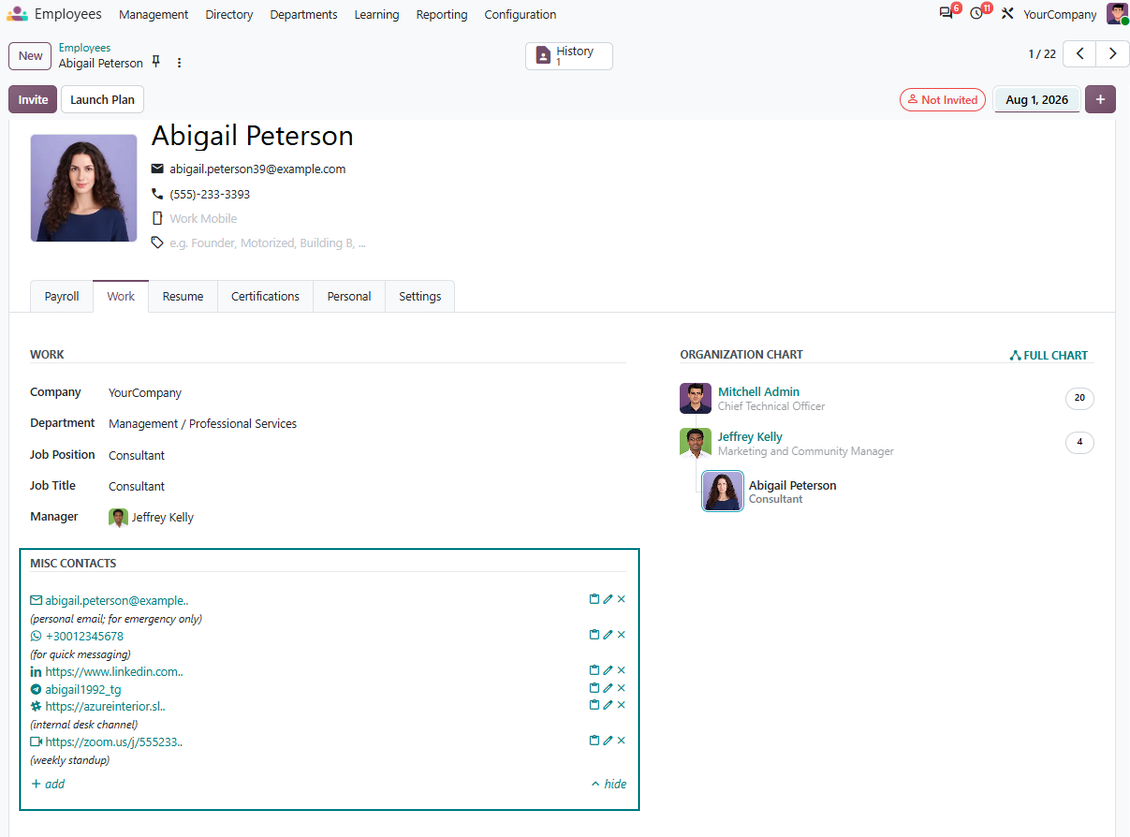Show Mitchell Admin's 20 subordinates
This screenshot has width=1130, height=837.
pos(1079,398)
